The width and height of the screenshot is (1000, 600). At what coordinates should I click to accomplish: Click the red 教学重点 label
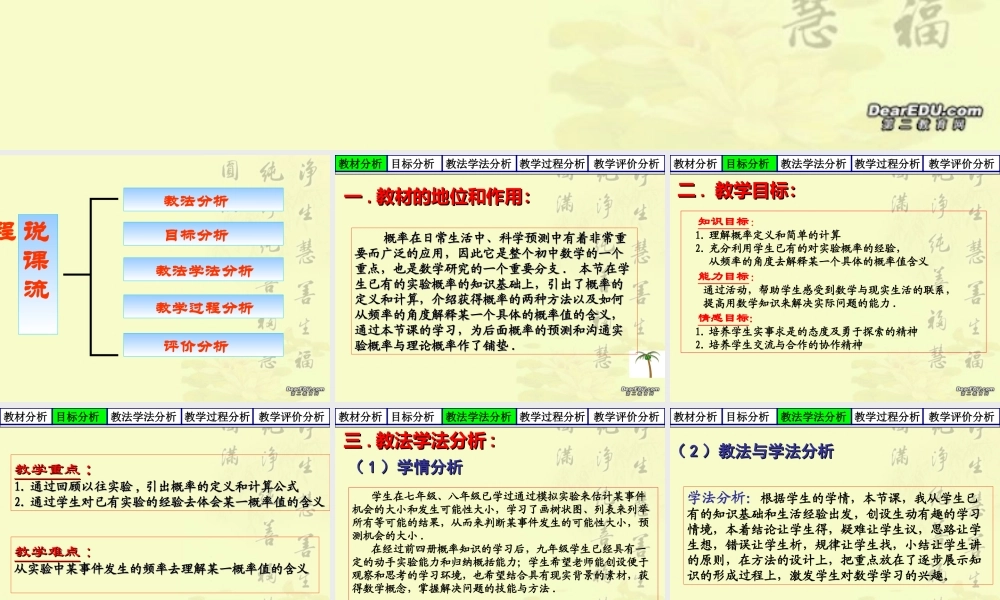coord(54,470)
